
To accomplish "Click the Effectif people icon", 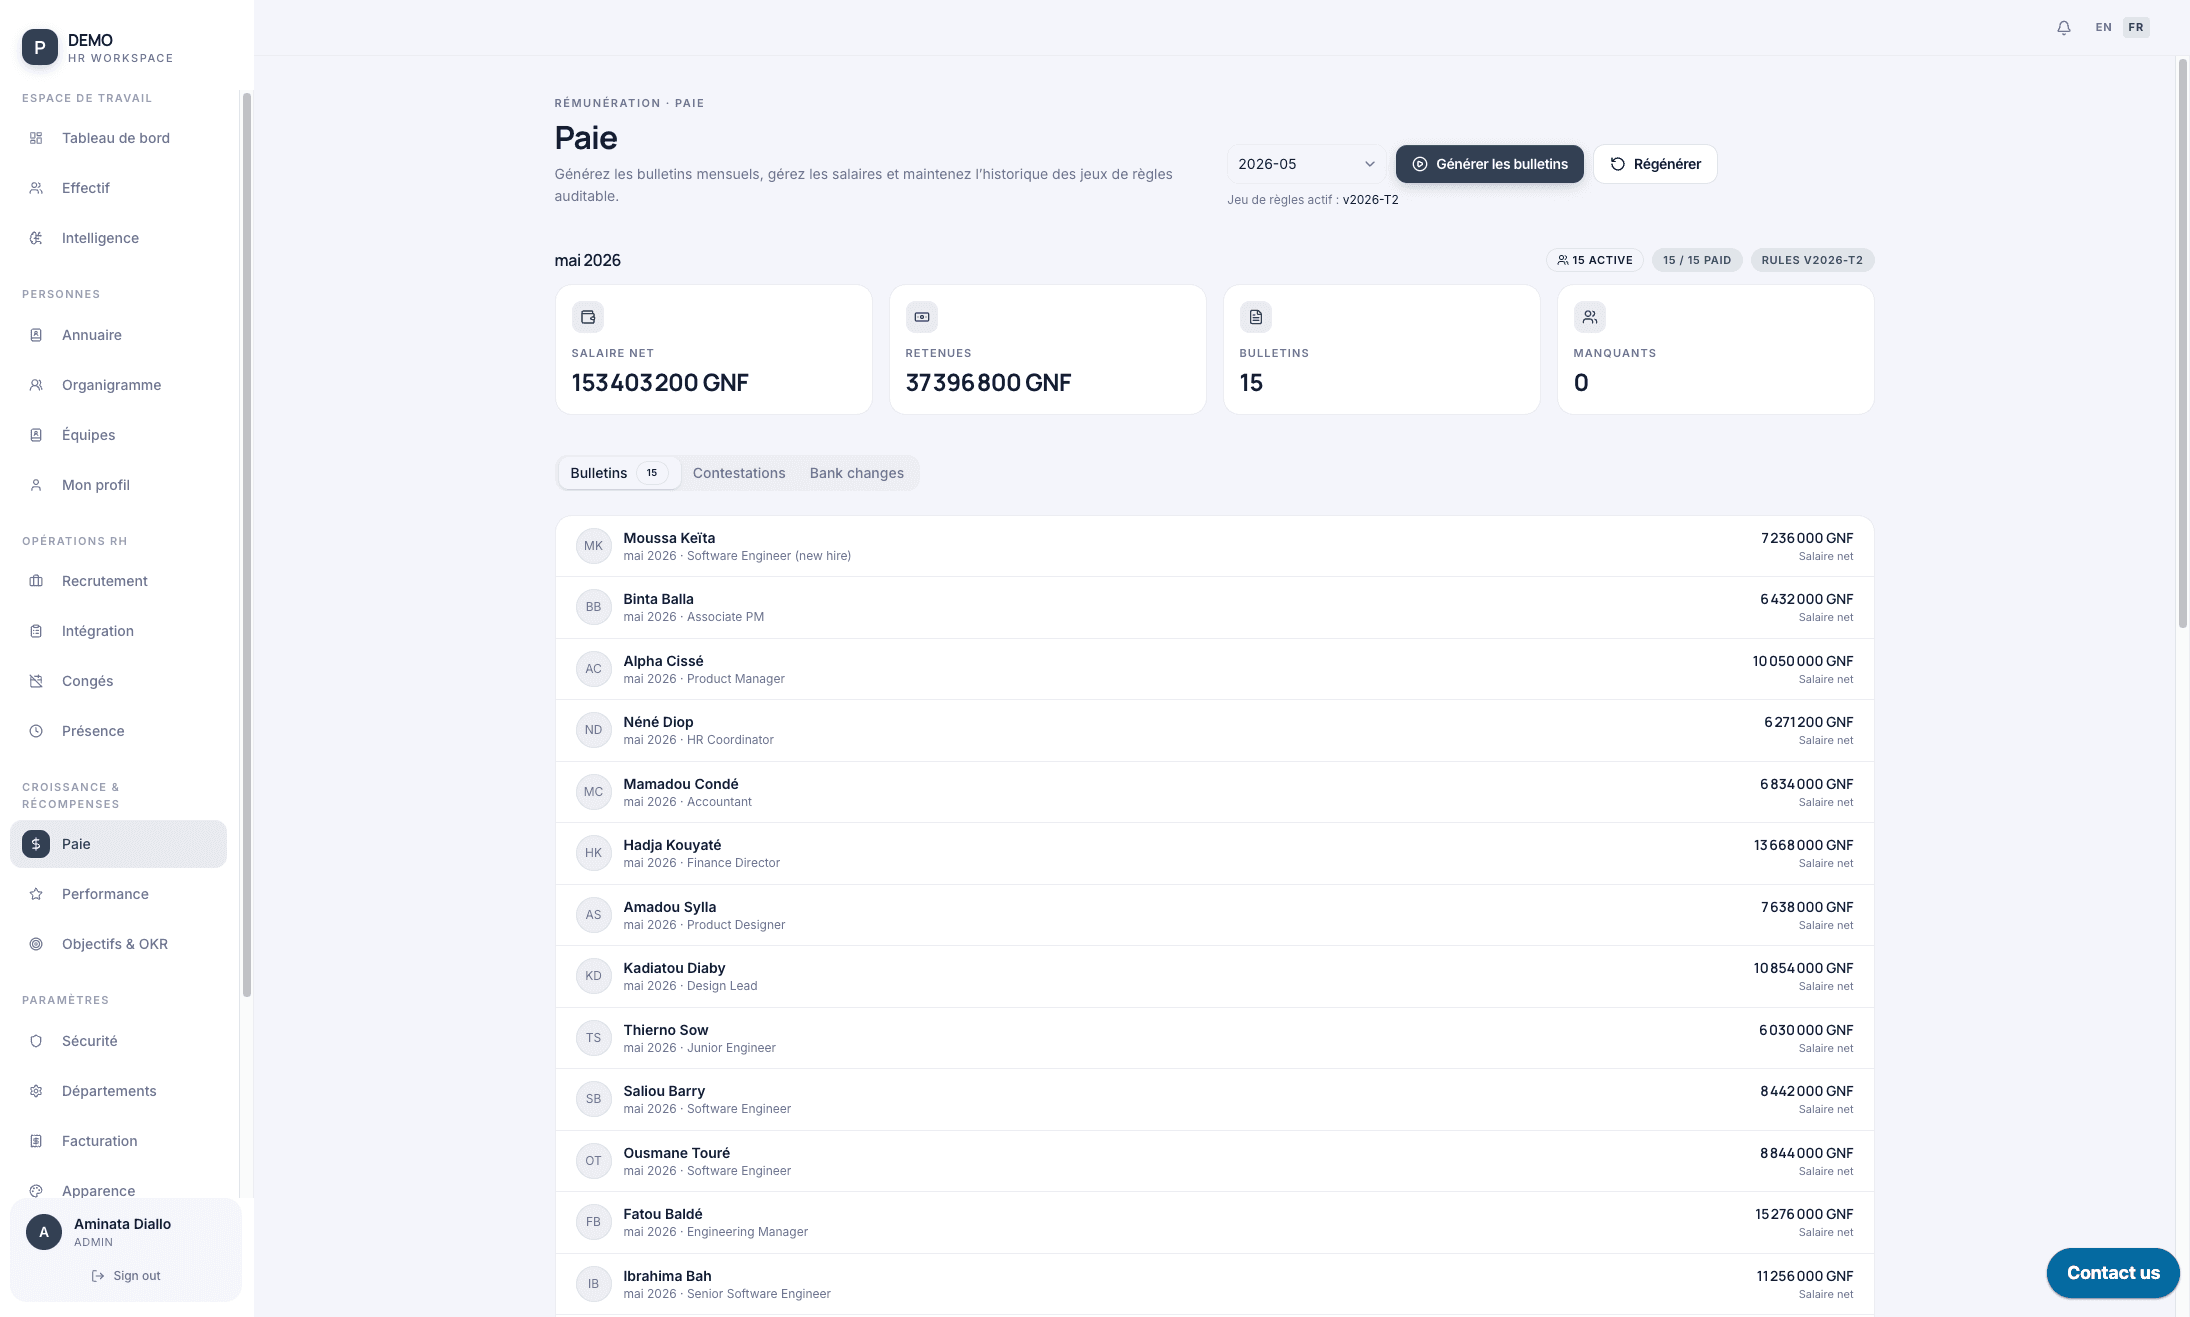I will point(36,188).
